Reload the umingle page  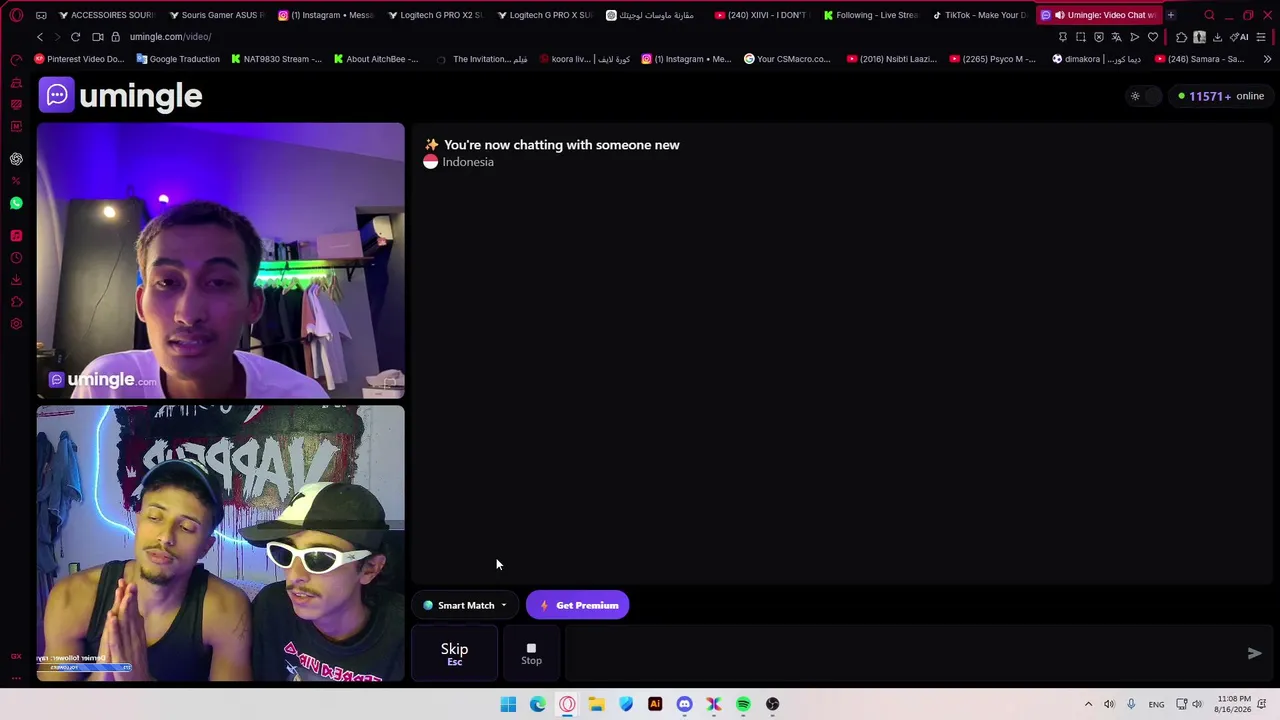point(75,37)
